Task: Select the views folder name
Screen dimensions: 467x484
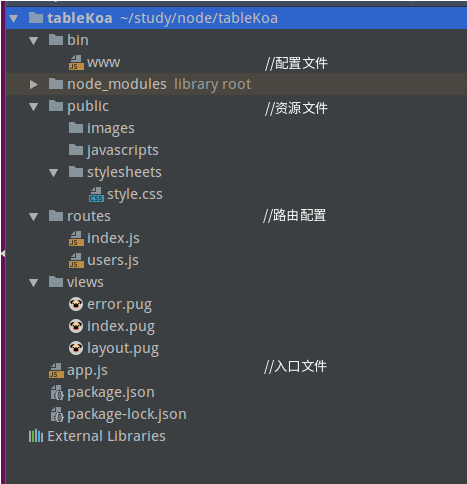Action: coord(85,282)
